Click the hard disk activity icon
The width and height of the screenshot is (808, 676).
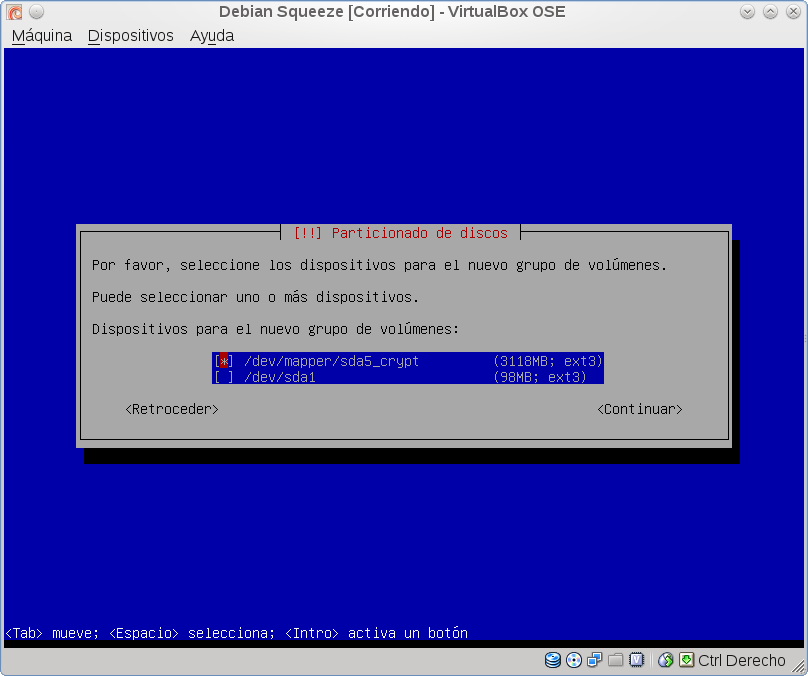[552, 660]
